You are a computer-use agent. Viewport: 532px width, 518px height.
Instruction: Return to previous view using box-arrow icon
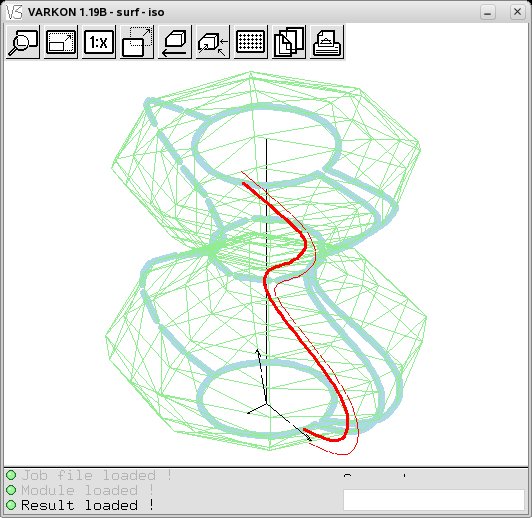point(175,42)
